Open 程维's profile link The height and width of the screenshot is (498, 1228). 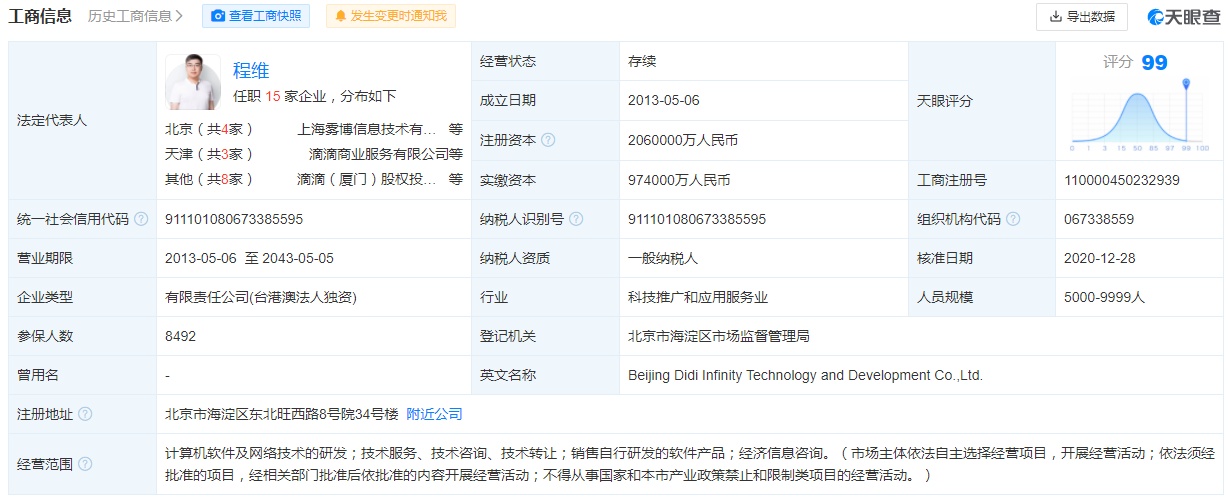(251, 70)
